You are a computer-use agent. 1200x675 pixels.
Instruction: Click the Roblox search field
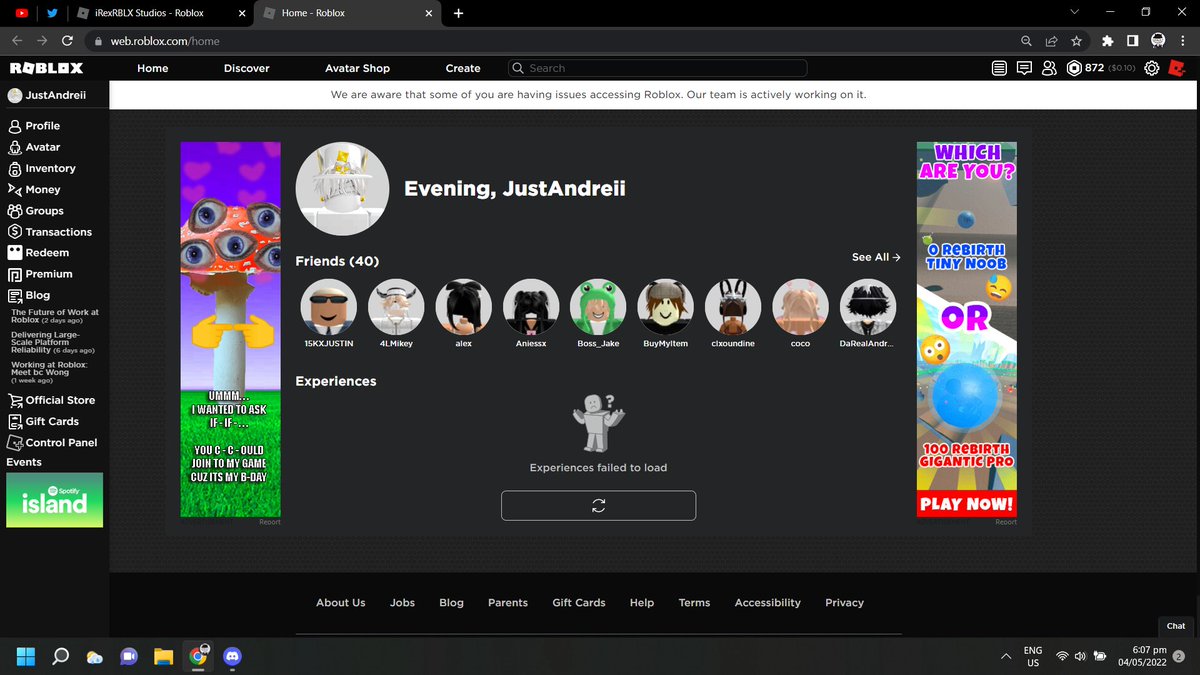tap(657, 68)
